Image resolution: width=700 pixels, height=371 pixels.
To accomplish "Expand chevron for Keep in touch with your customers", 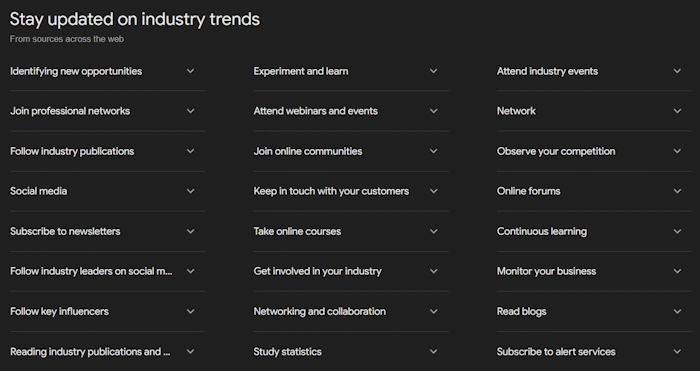I will click(433, 191).
